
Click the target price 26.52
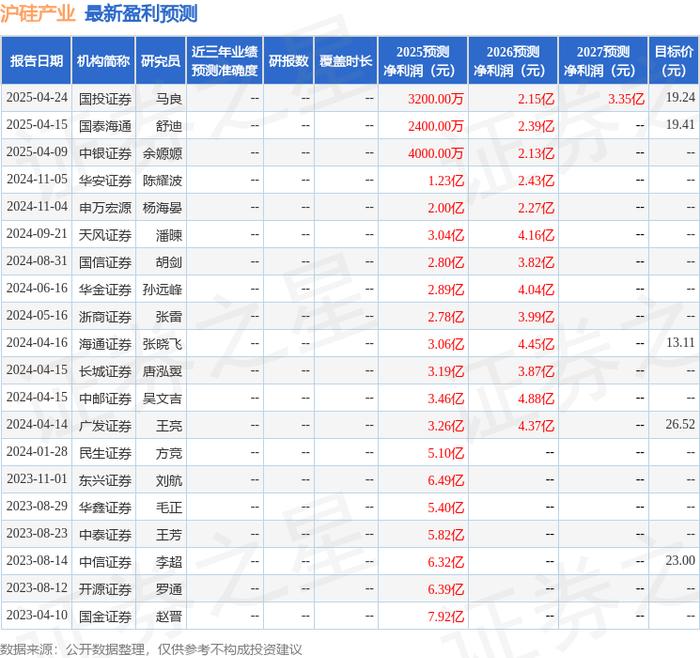click(680, 424)
